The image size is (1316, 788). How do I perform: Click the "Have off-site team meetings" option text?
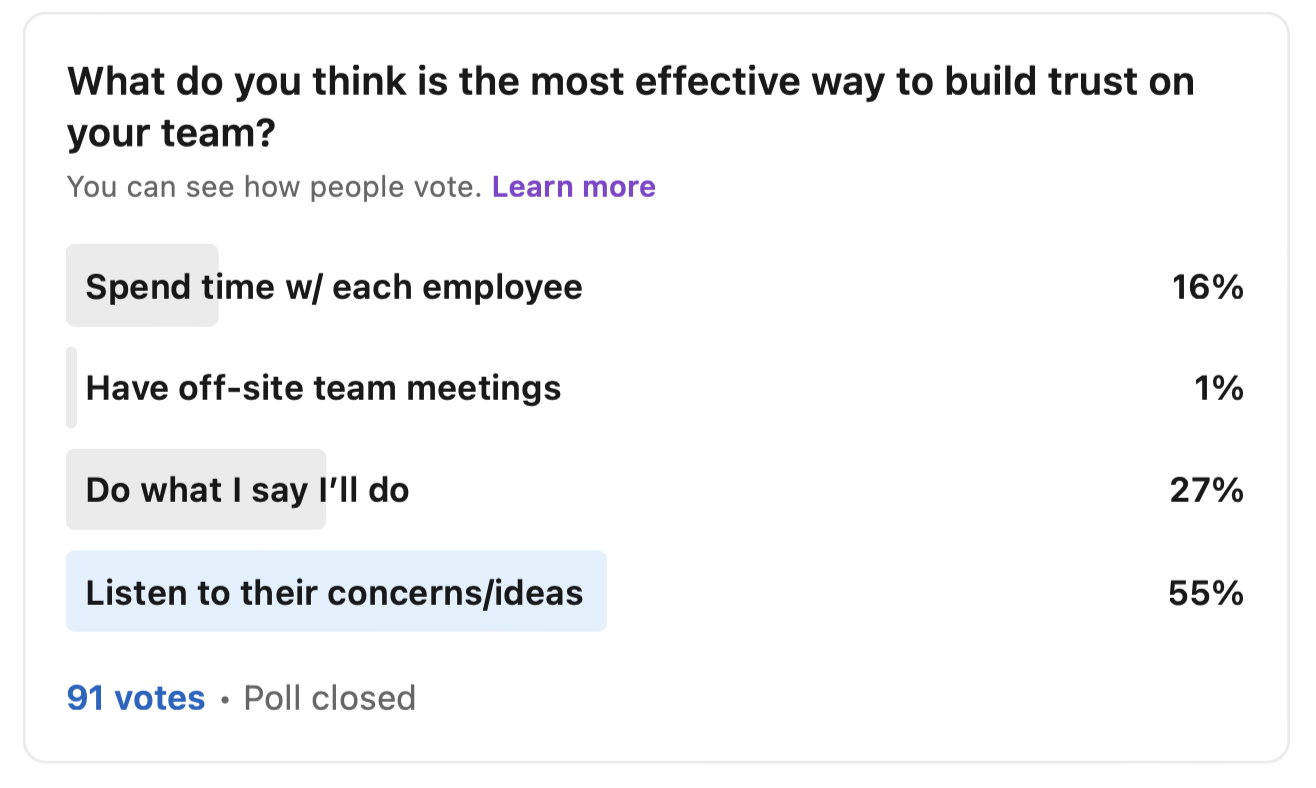click(x=323, y=387)
